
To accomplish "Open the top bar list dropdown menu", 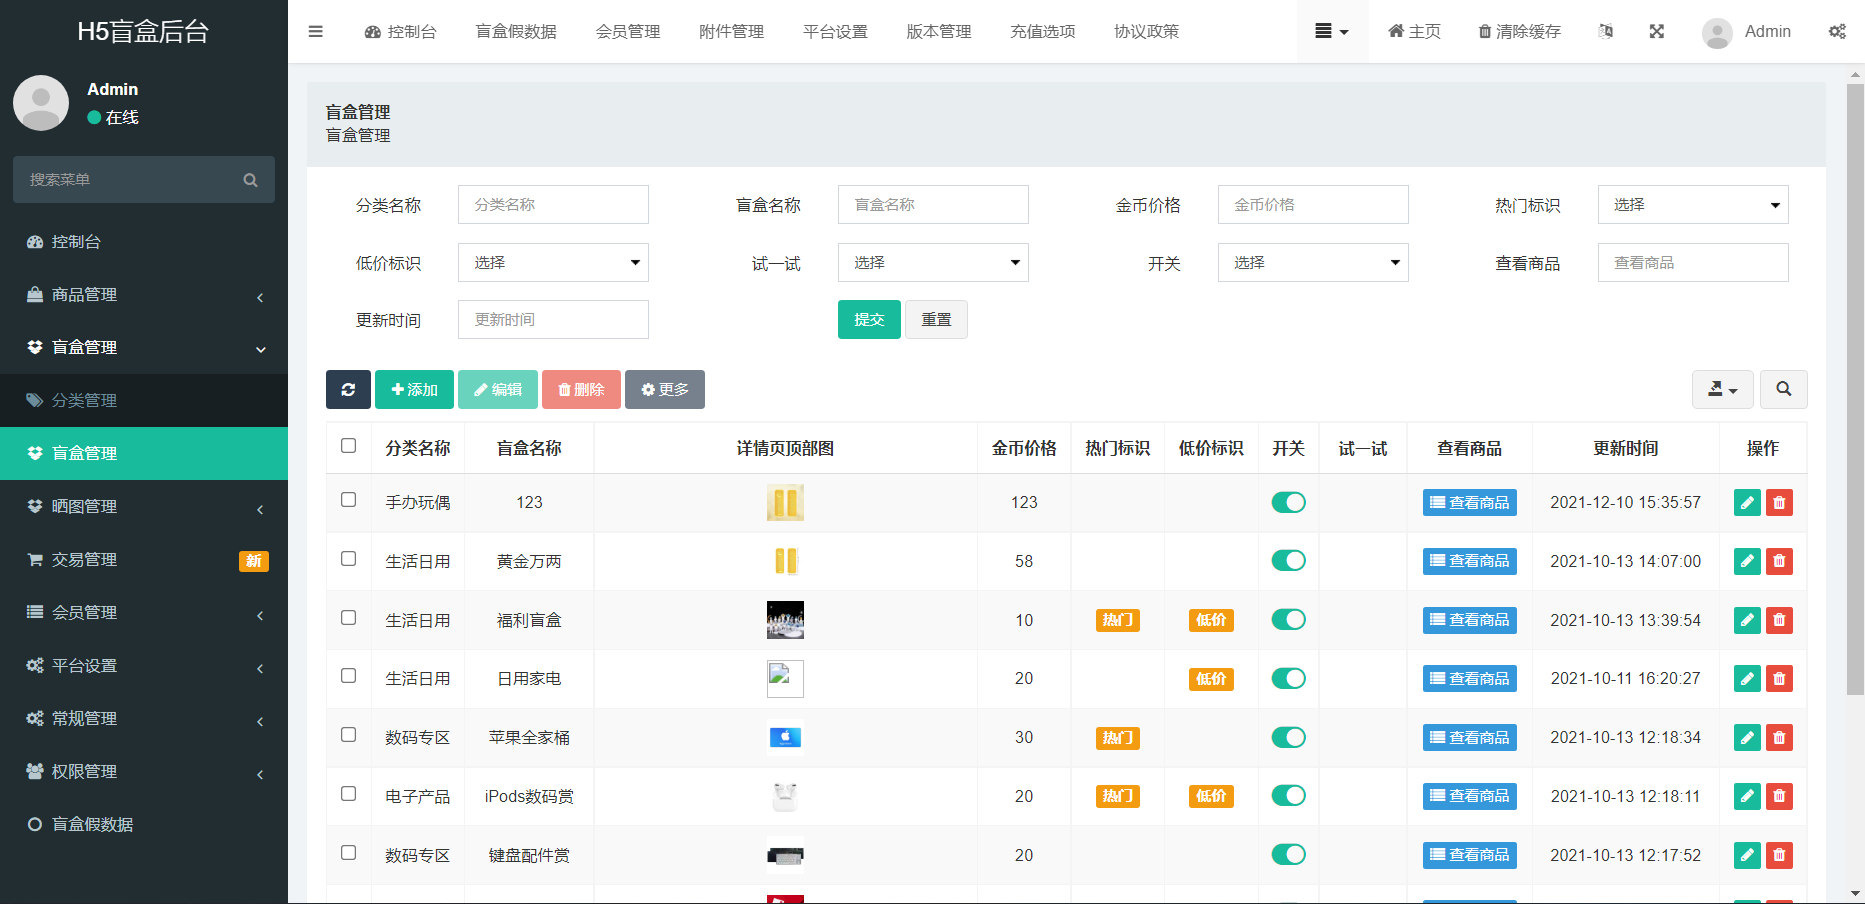I will (x=1332, y=32).
